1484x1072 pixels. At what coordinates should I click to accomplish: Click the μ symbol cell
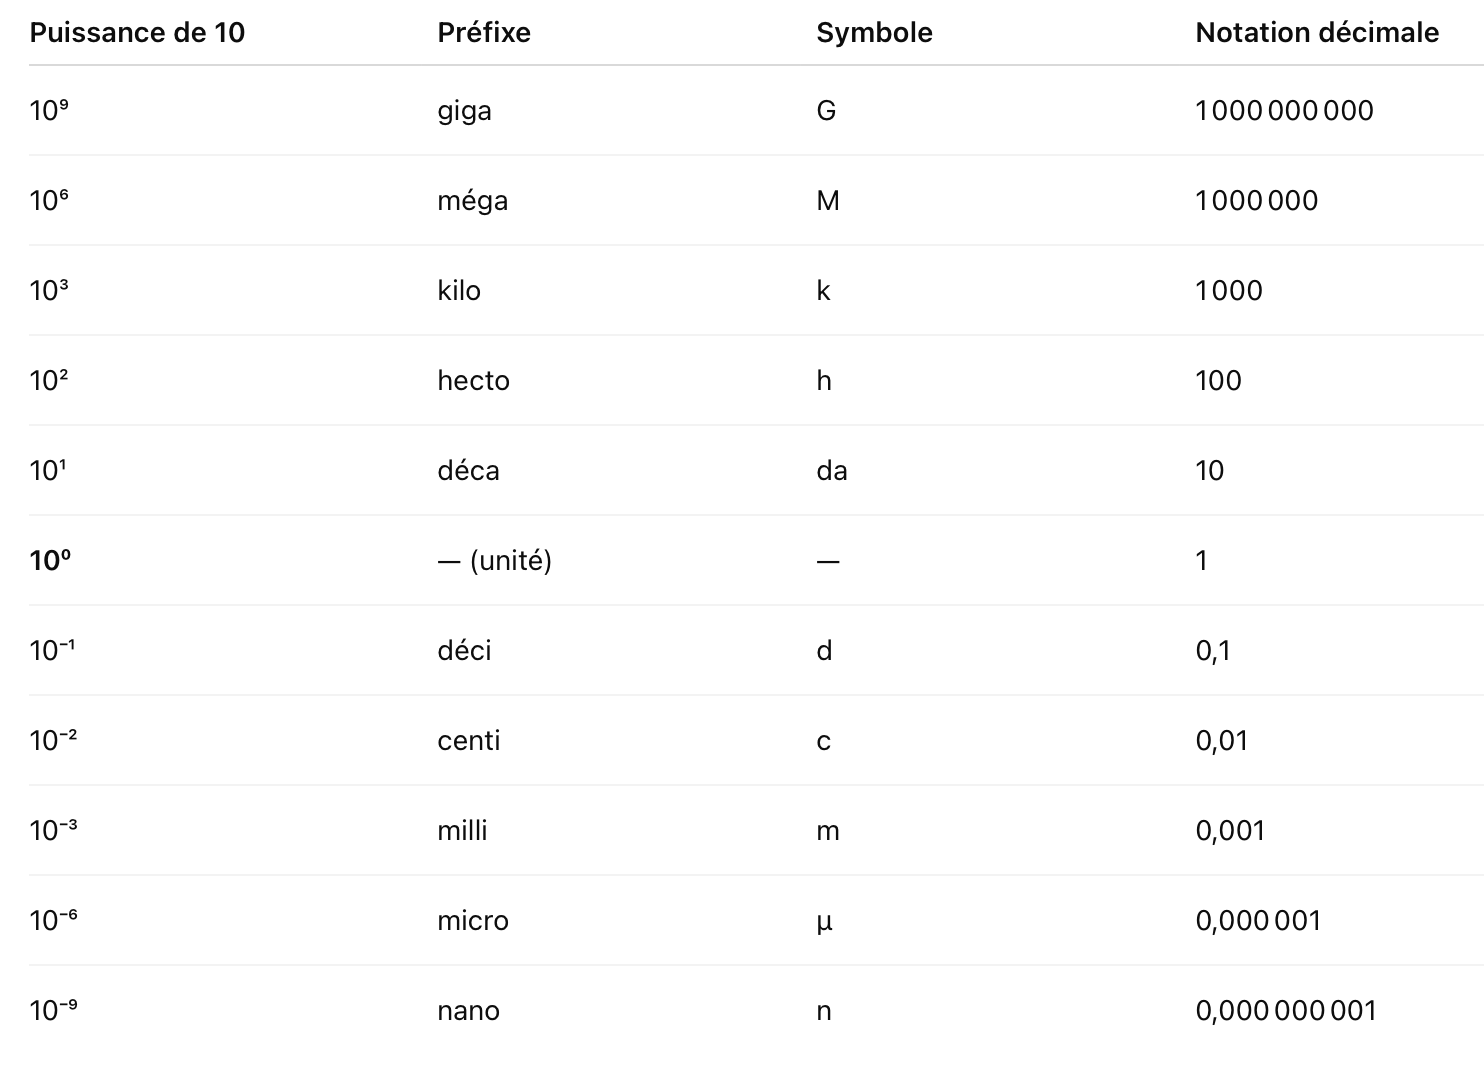tap(824, 921)
